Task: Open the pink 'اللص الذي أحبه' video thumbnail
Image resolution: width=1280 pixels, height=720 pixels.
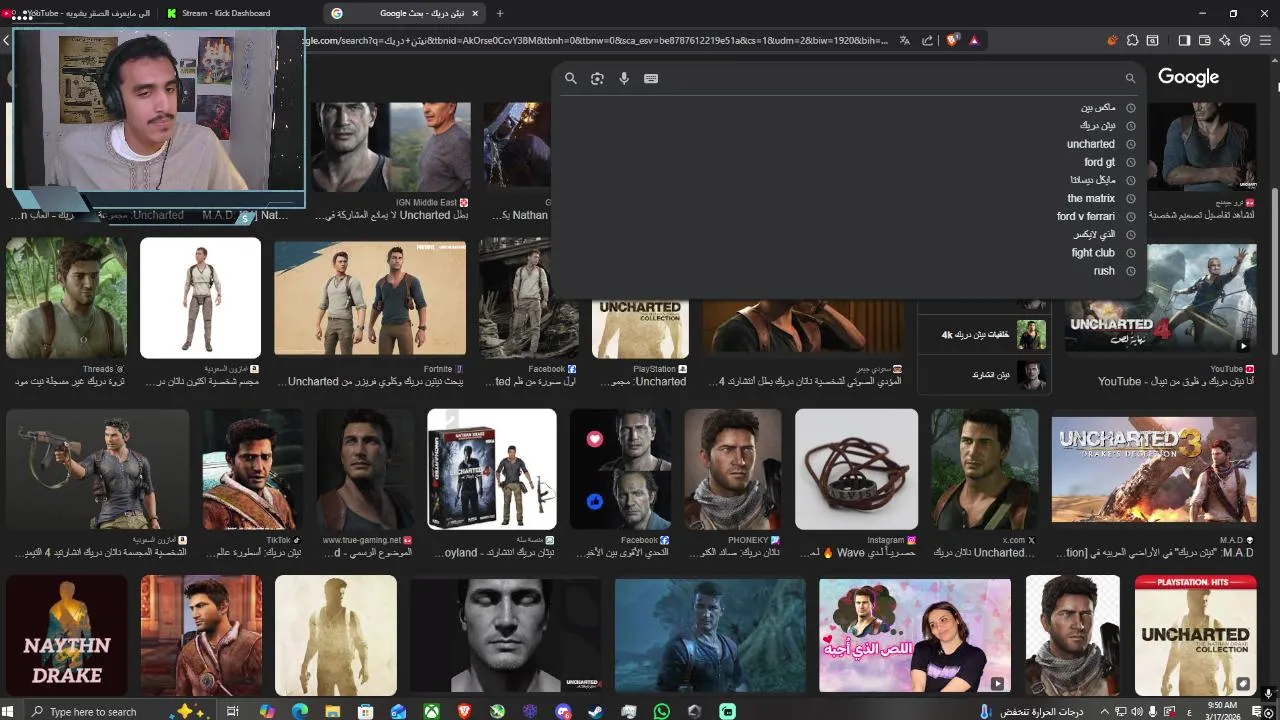Action: pyautogui.click(x=915, y=634)
